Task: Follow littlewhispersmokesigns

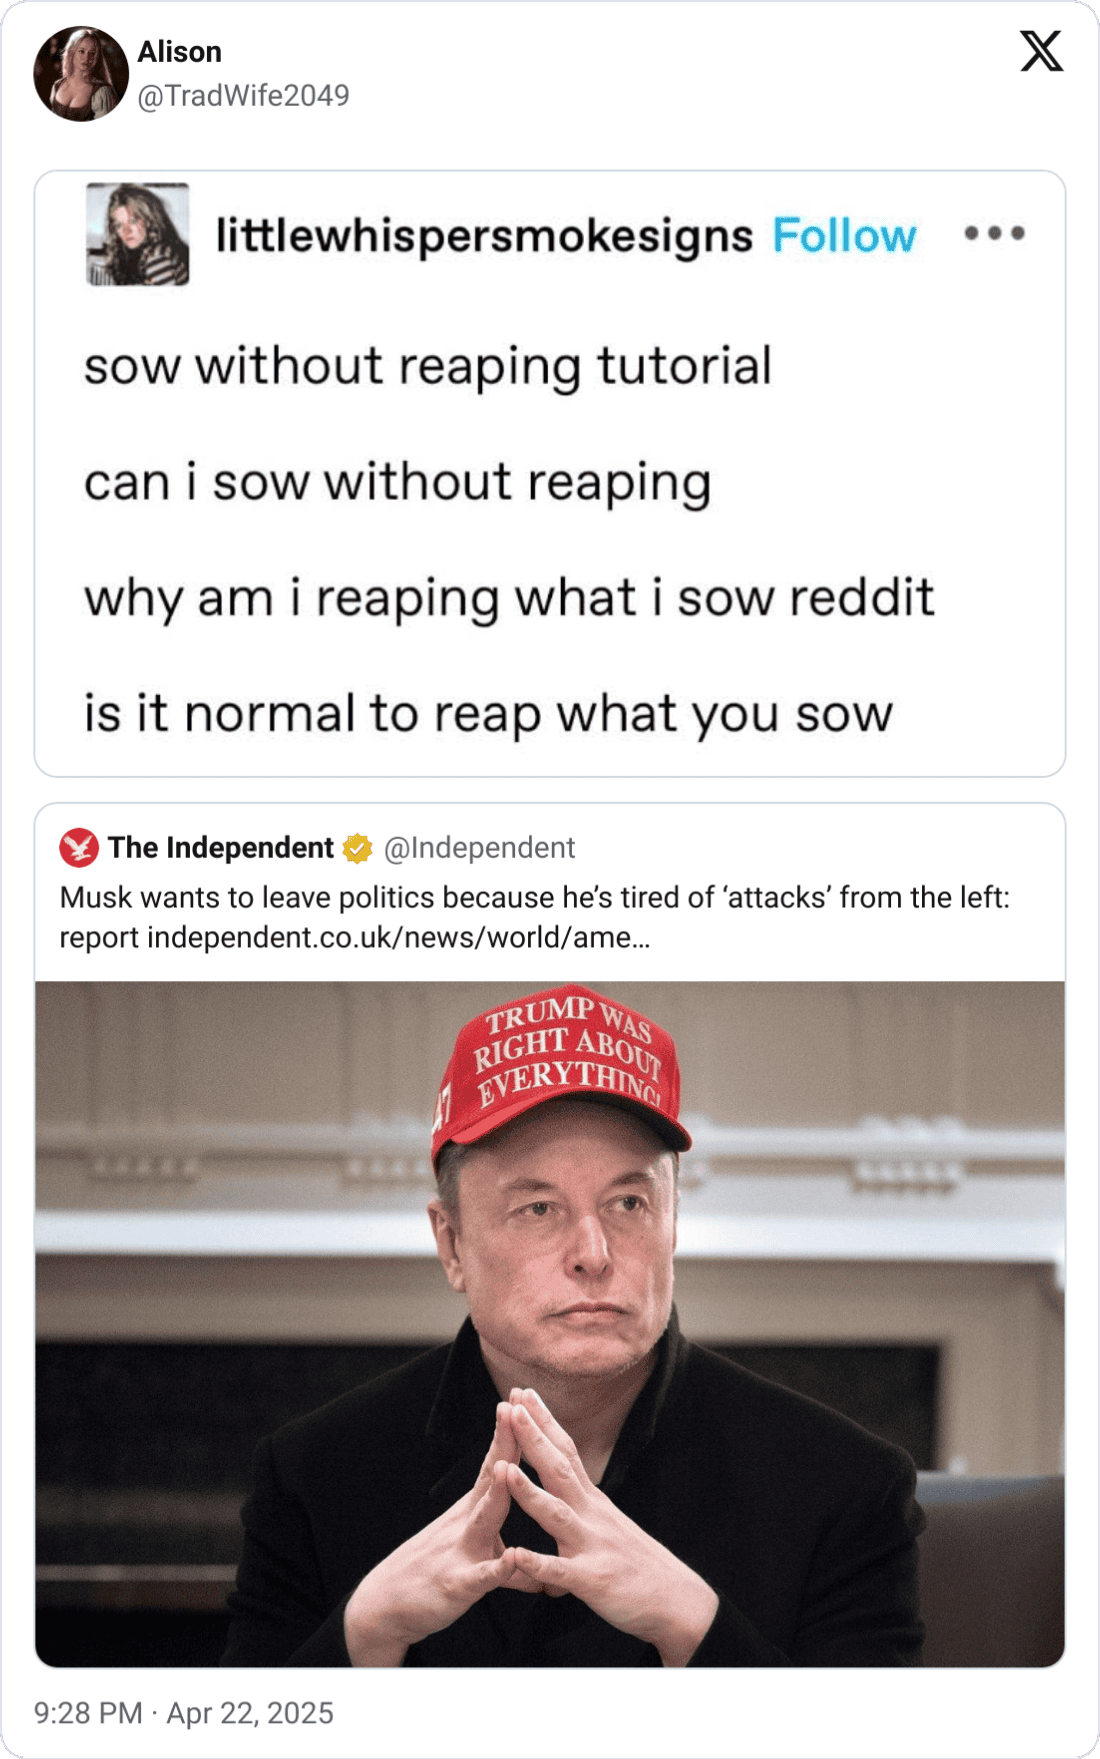Action: [844, 236]
